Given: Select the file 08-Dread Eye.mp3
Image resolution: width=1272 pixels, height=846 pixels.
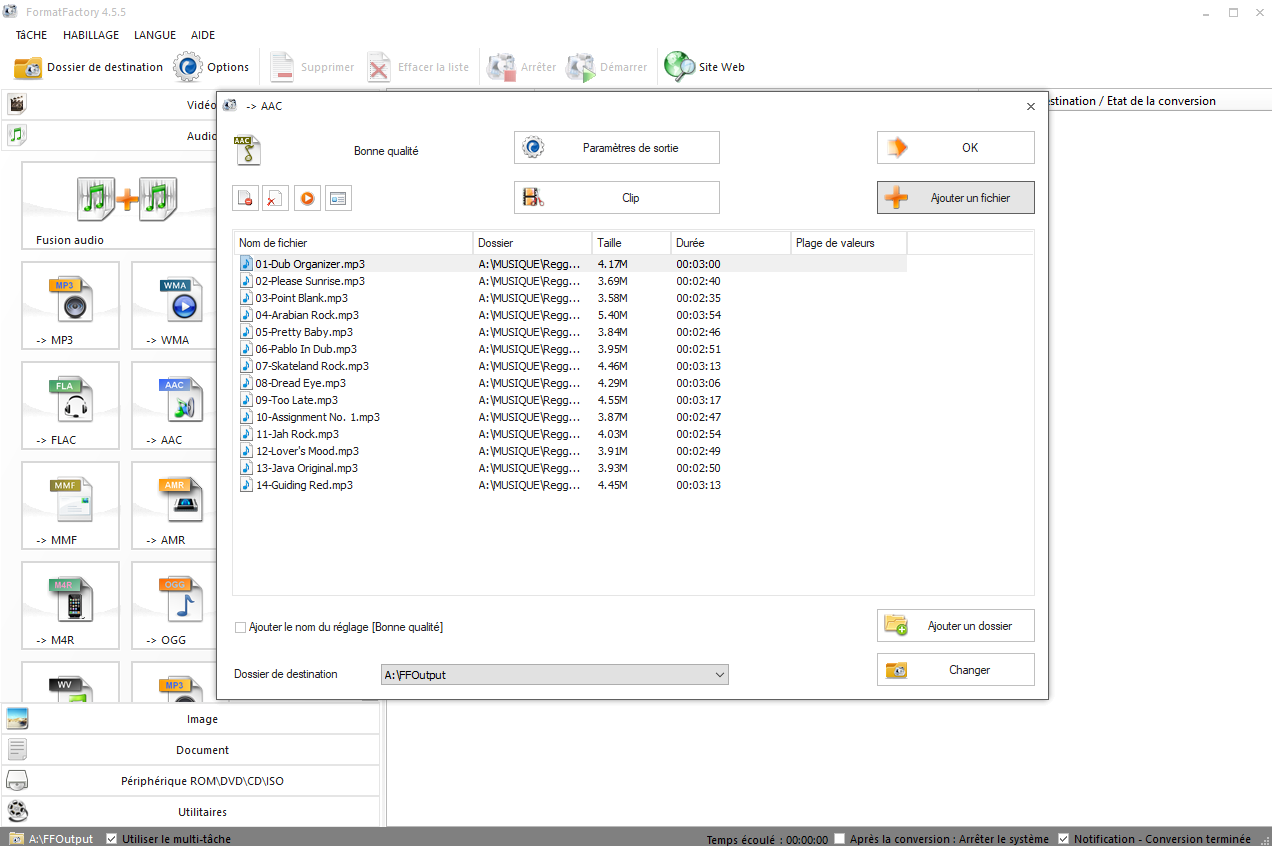Looking at the screenshot, I should [x=571, y=383].
